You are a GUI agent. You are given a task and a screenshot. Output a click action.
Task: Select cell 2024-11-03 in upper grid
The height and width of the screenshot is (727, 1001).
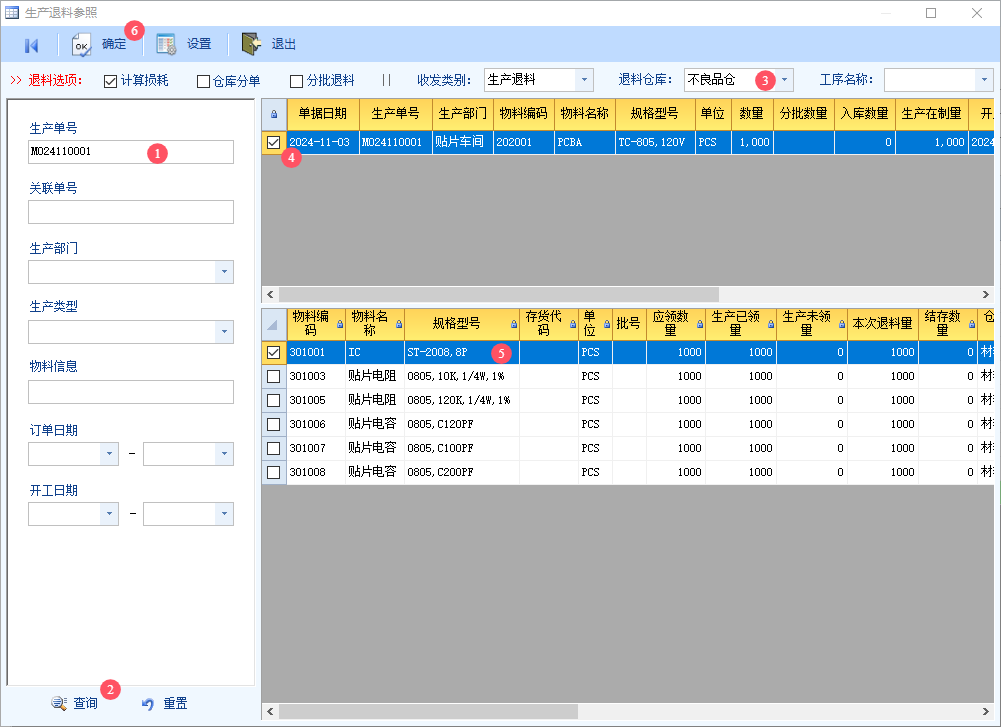pos(323,142)
